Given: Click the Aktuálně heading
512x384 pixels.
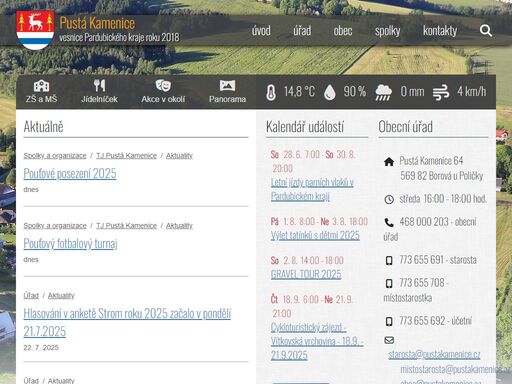Looking at the screenshot, I should (43, 127).
